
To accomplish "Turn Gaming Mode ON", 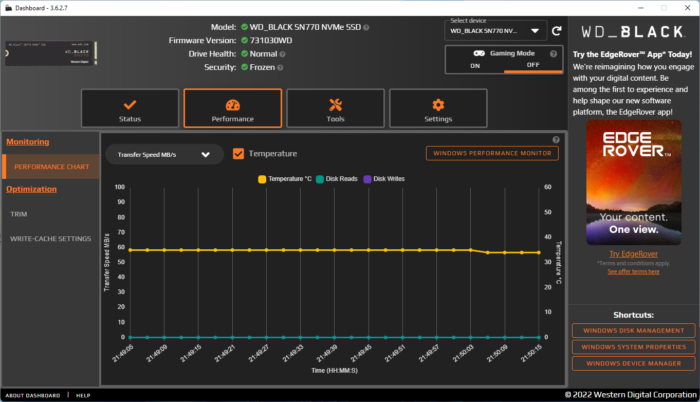I will click(x=474, y=66).
